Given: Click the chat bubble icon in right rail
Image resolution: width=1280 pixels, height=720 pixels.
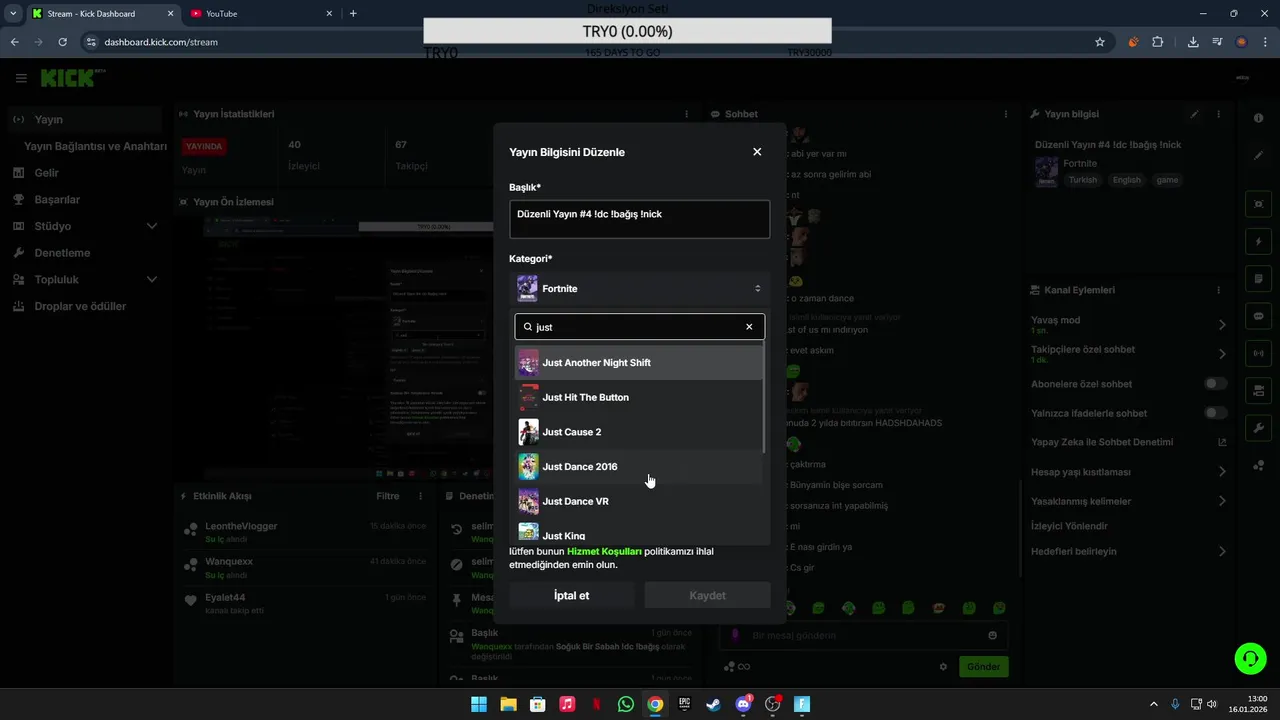Looking at the screenshot, I should (1258, 315).
